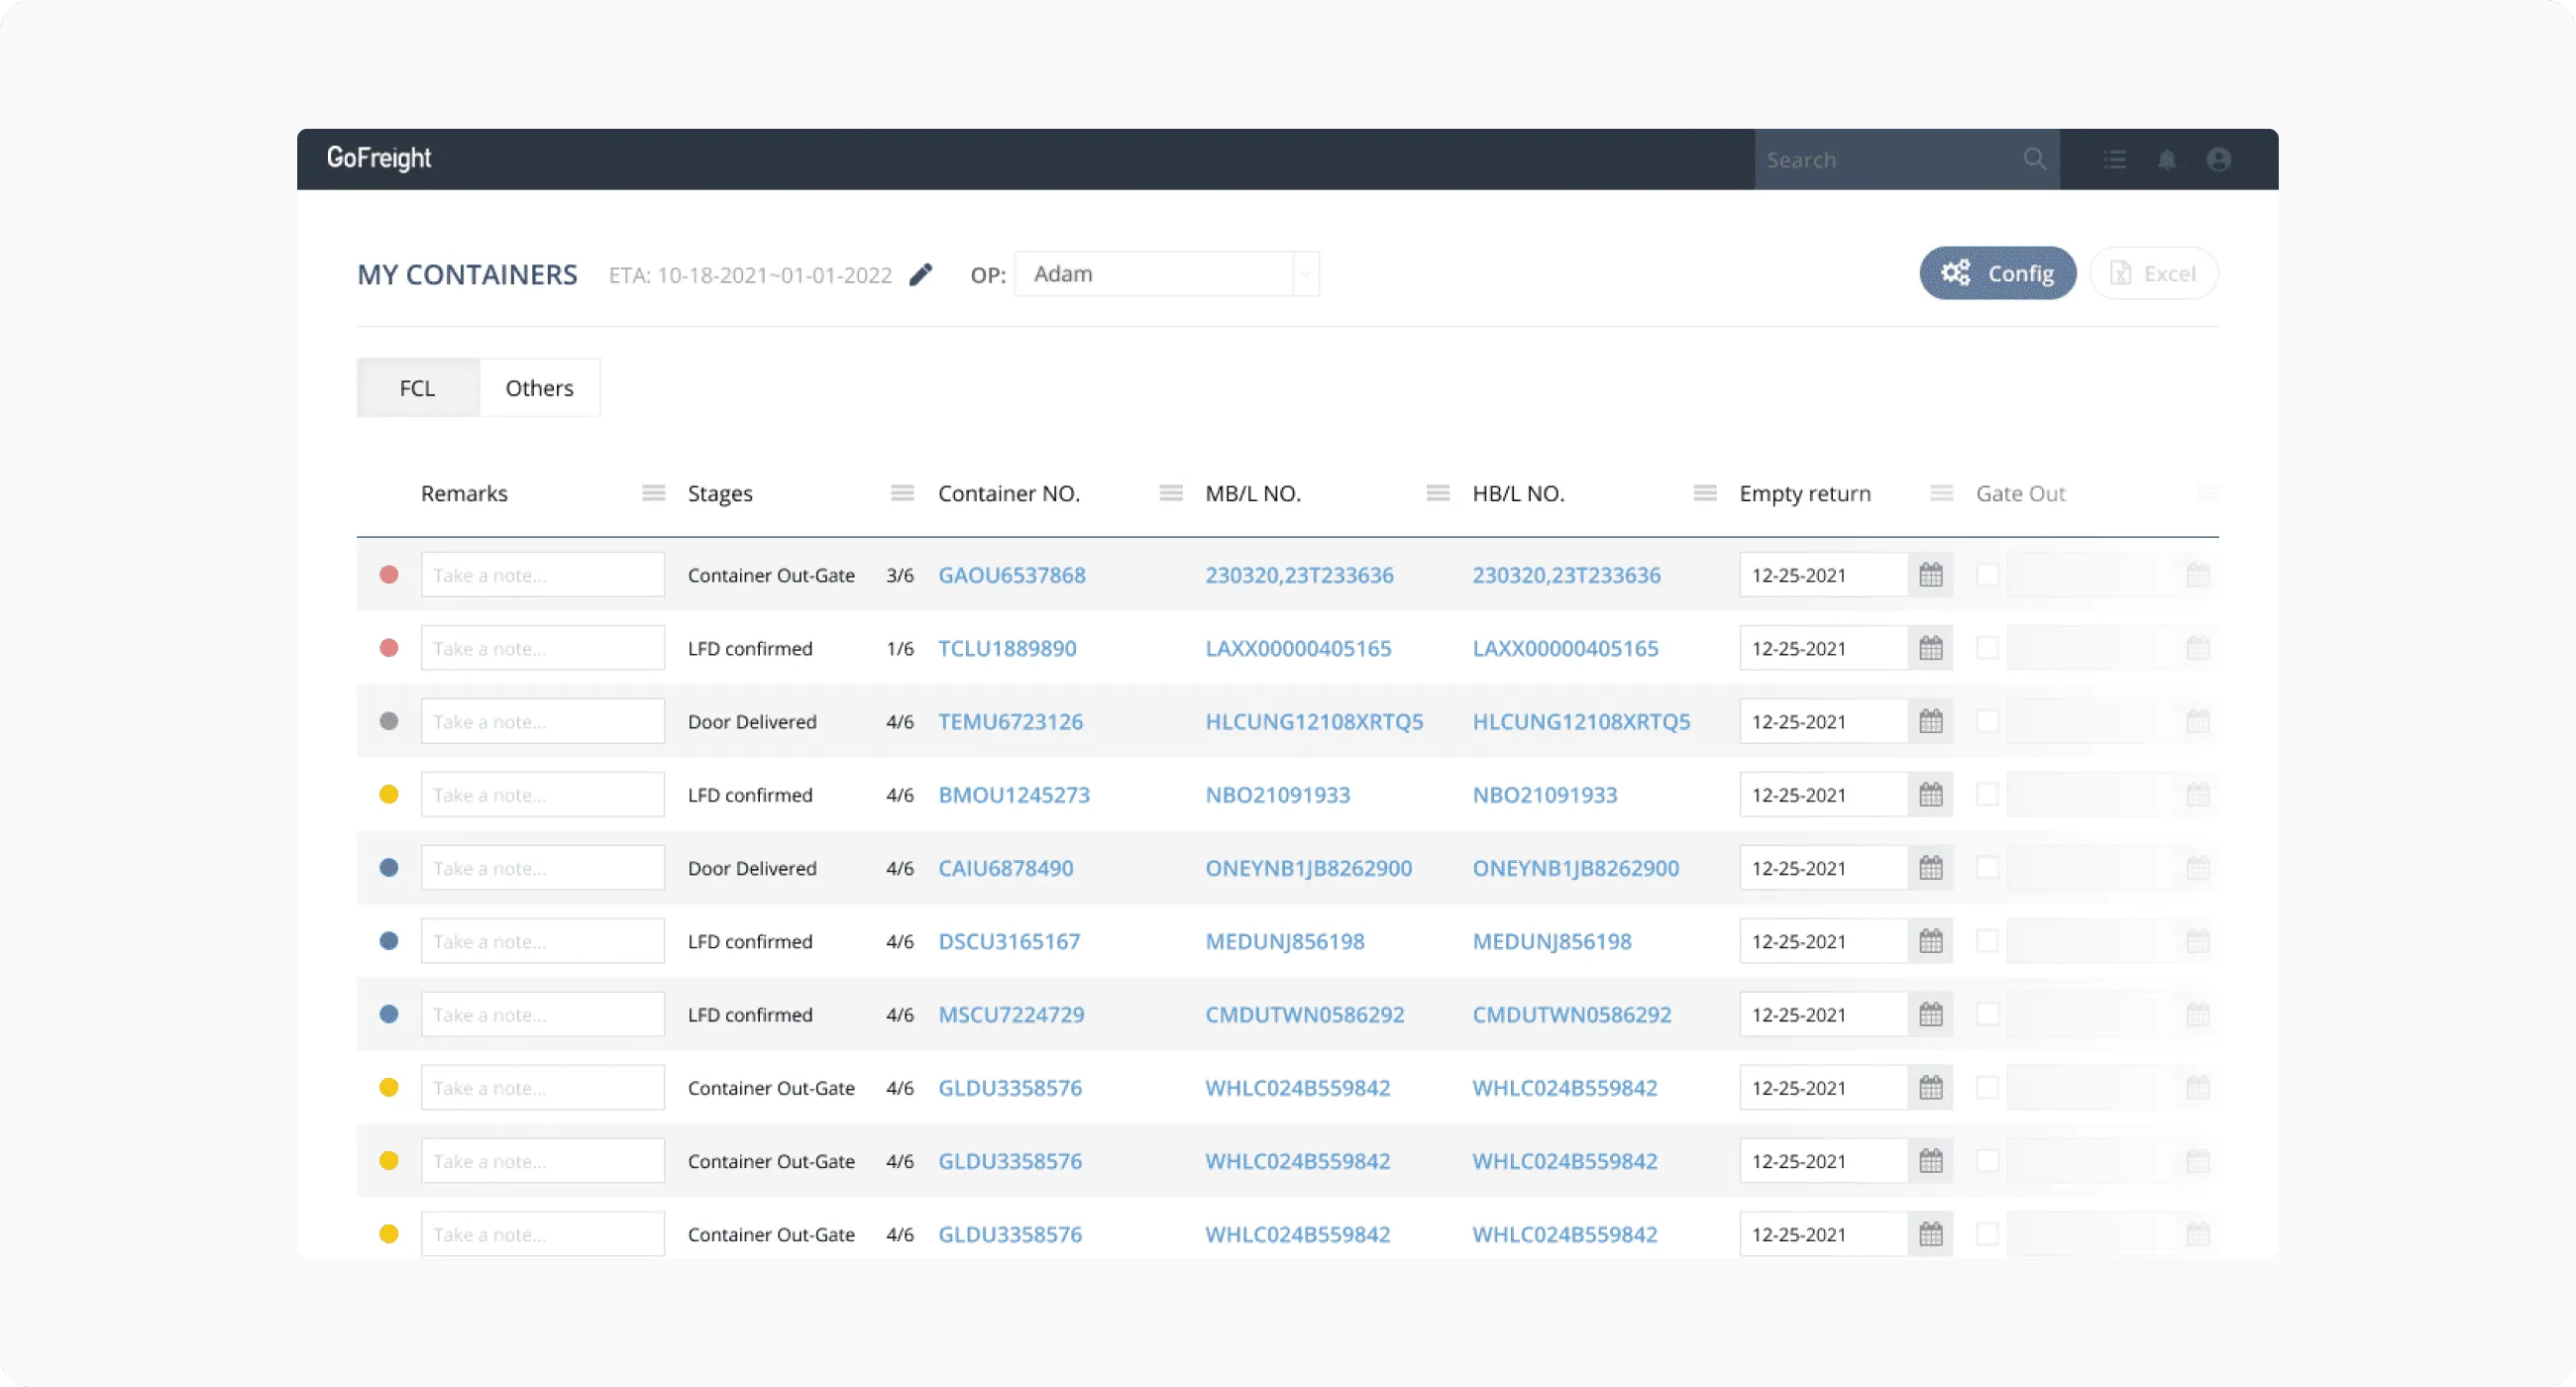Tick Gate Out checkbox for GAOU6537868
The image size is (2576, 1387).
pos(1987,575)
